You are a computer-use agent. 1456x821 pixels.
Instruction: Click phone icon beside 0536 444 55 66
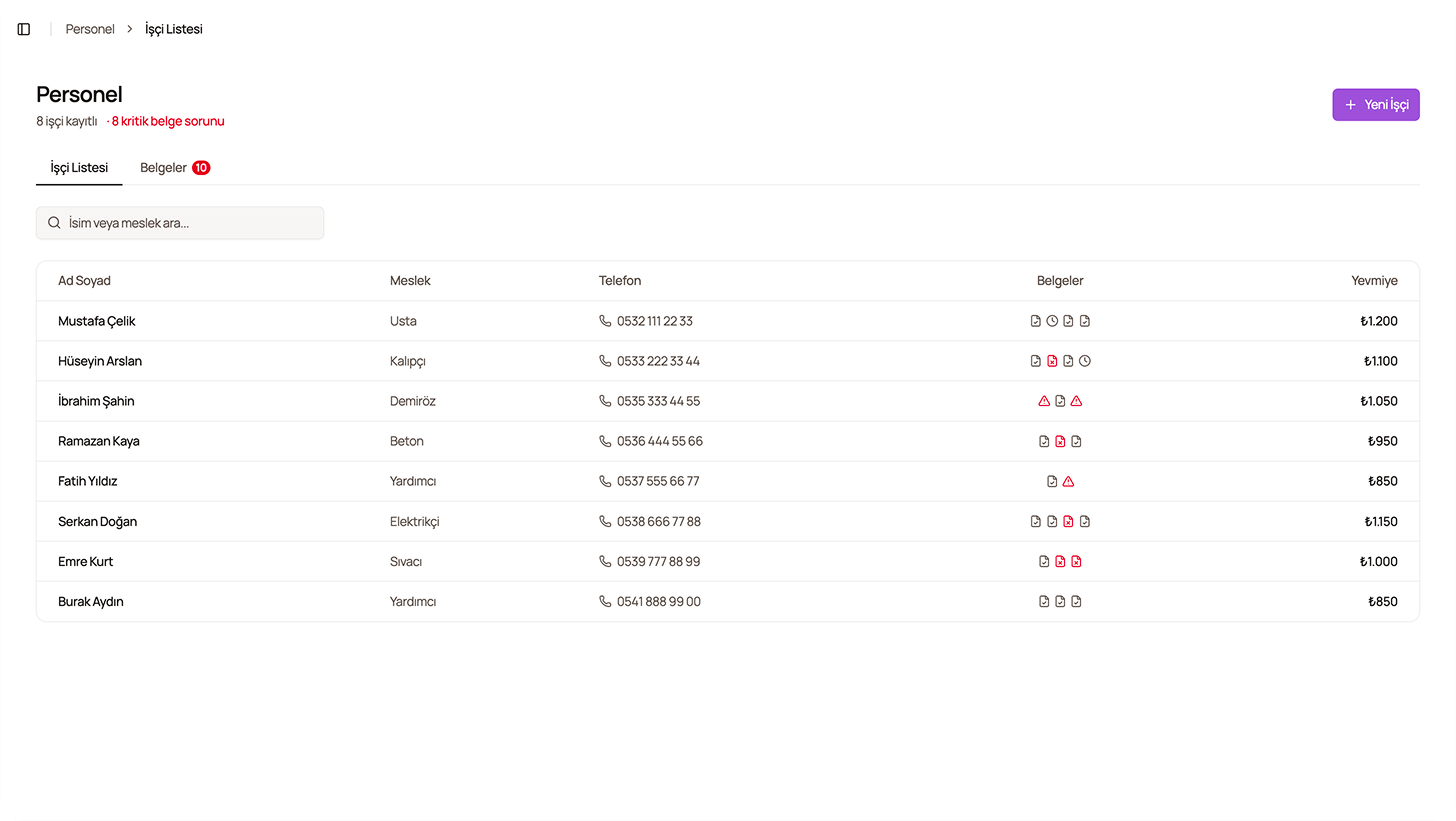pos(605,441)
